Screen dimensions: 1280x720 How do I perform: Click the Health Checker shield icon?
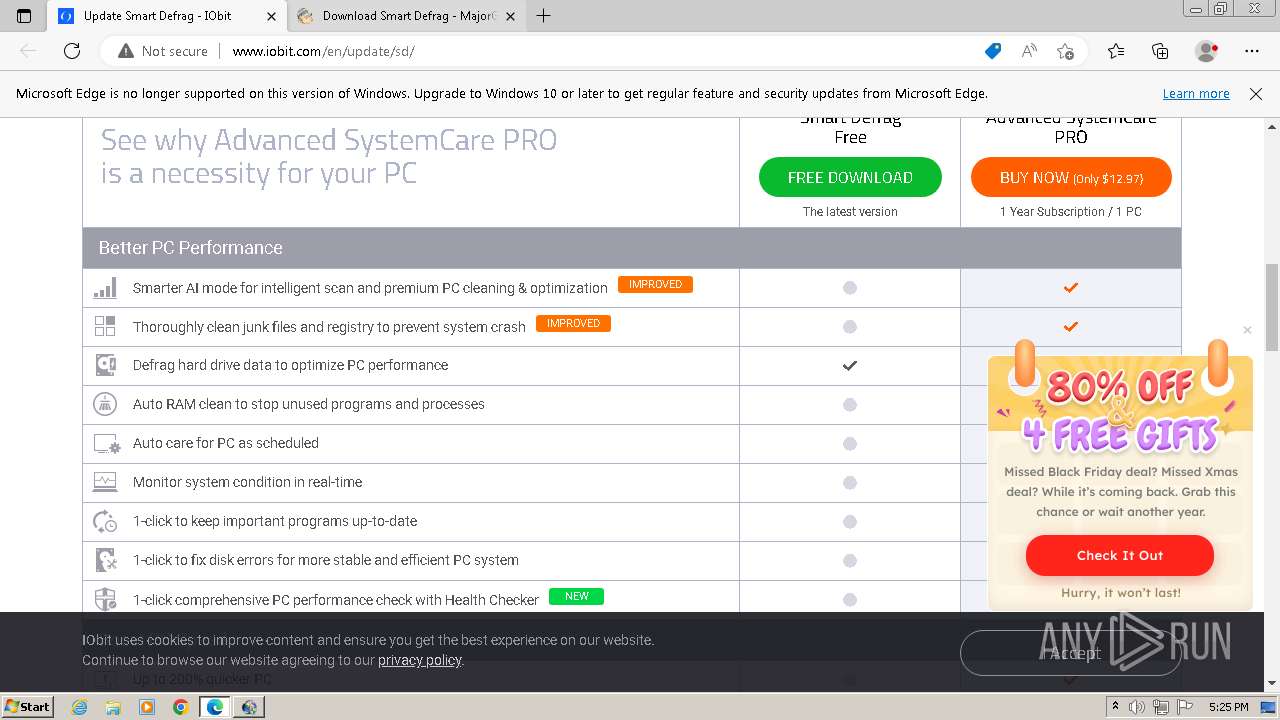point(105,599)
